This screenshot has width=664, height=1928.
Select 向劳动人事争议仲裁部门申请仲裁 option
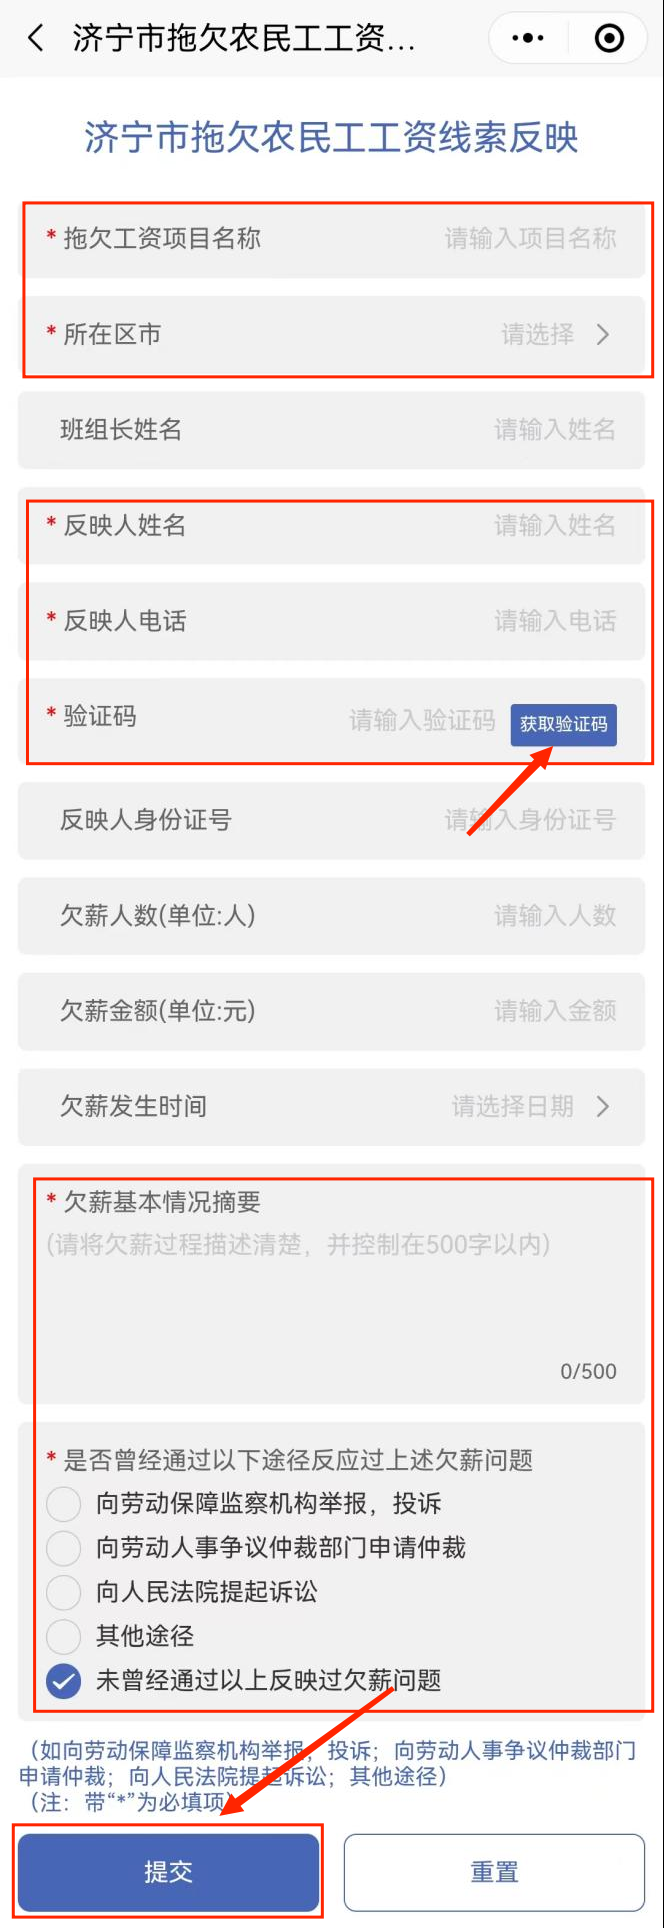(x=64, y=1548)
